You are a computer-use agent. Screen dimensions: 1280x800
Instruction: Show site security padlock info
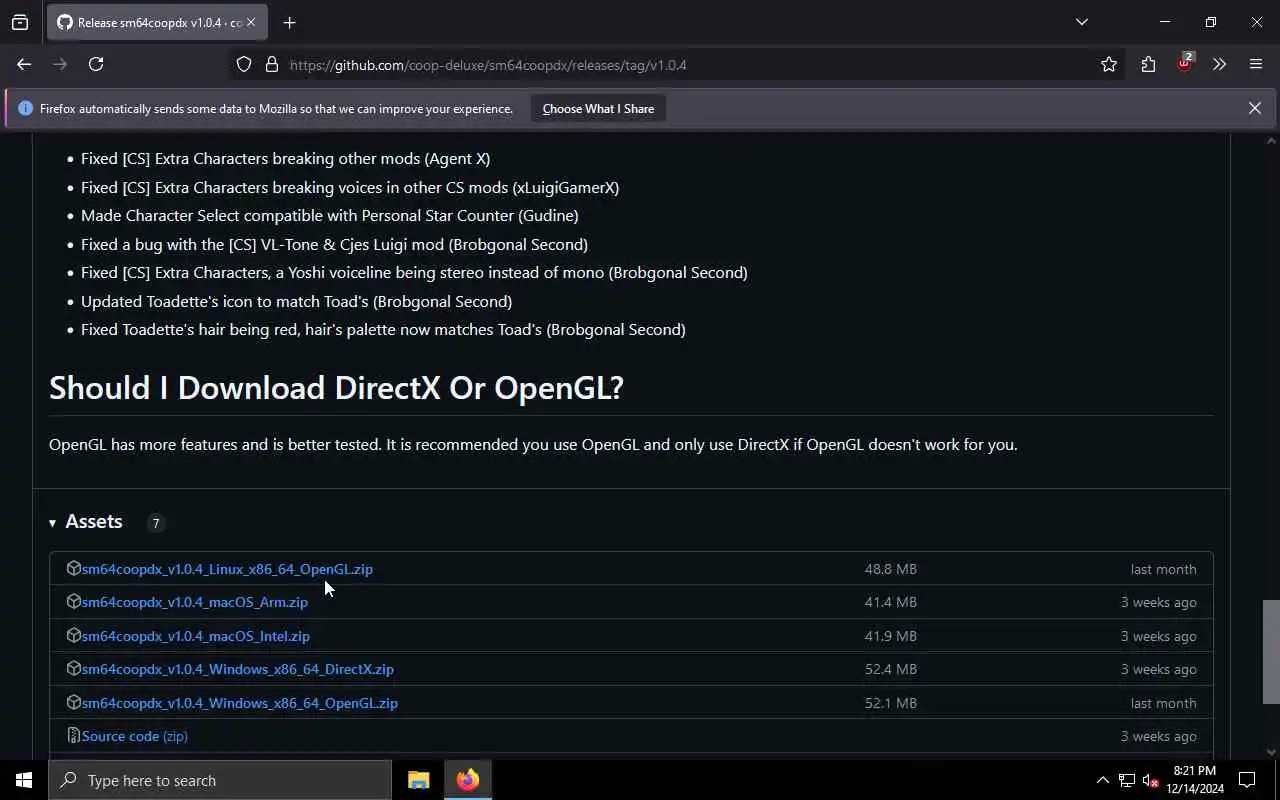[271, 64]
